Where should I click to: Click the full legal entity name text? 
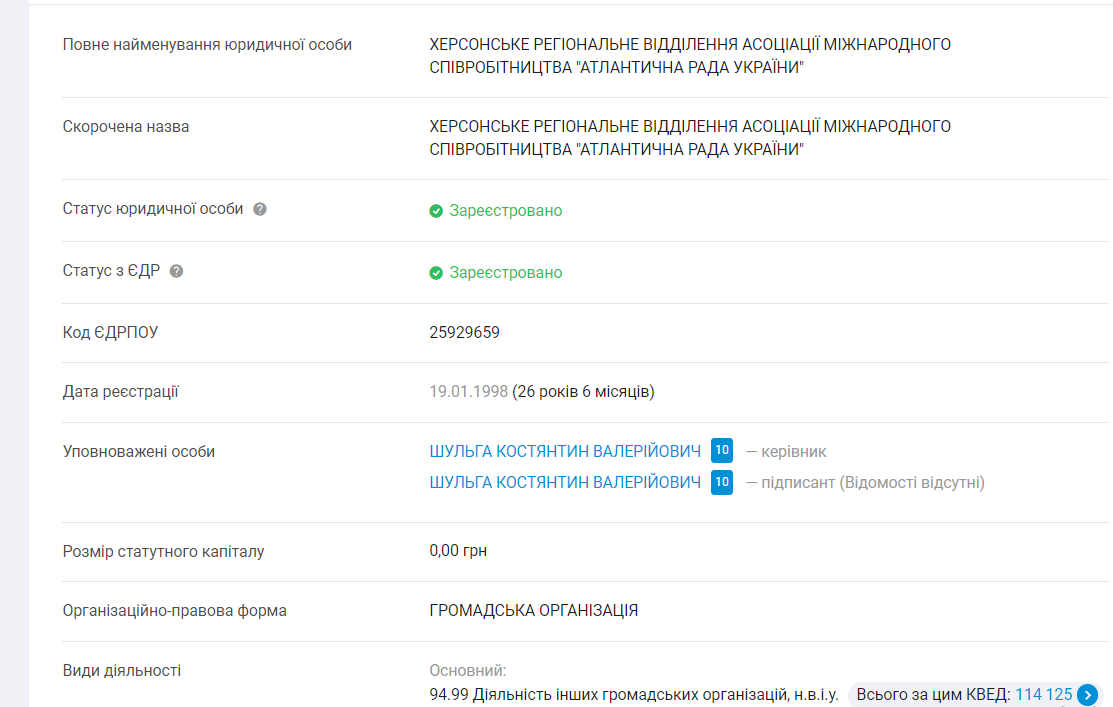(x=689, y=56)
